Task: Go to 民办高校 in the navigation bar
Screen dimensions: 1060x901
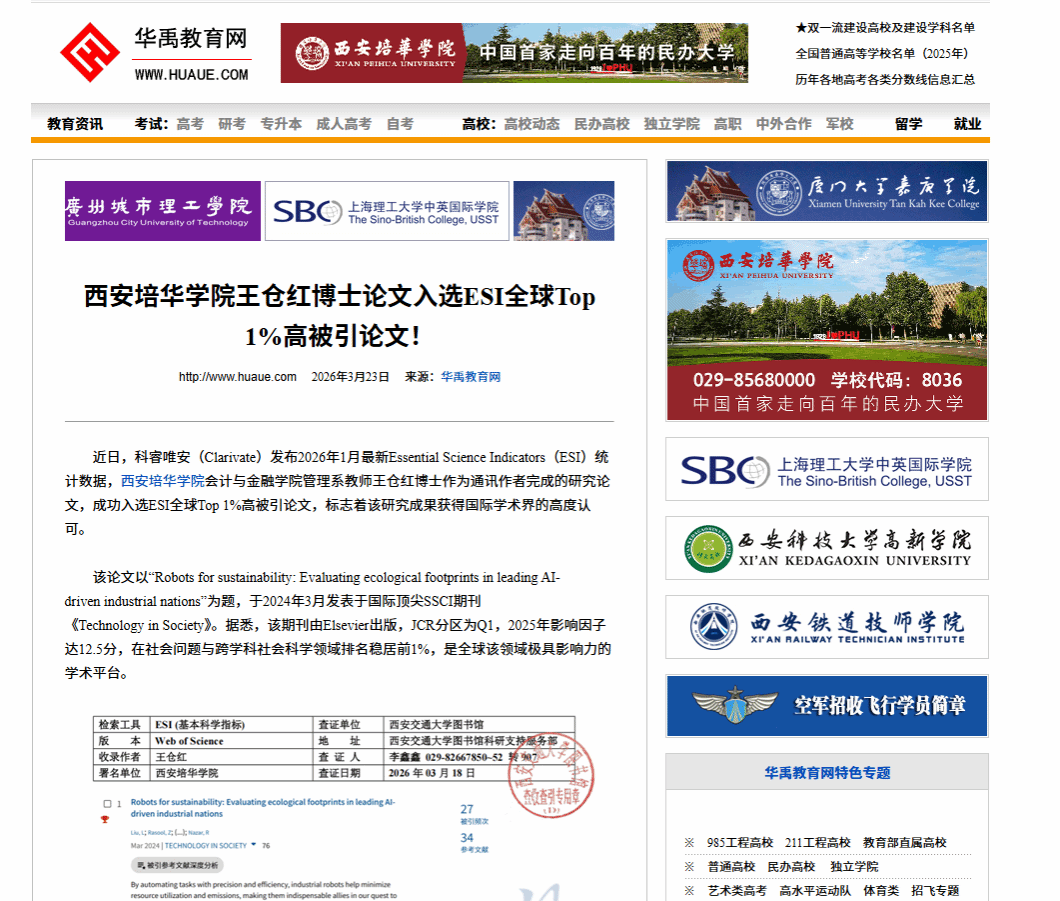Action: point(601,124)
